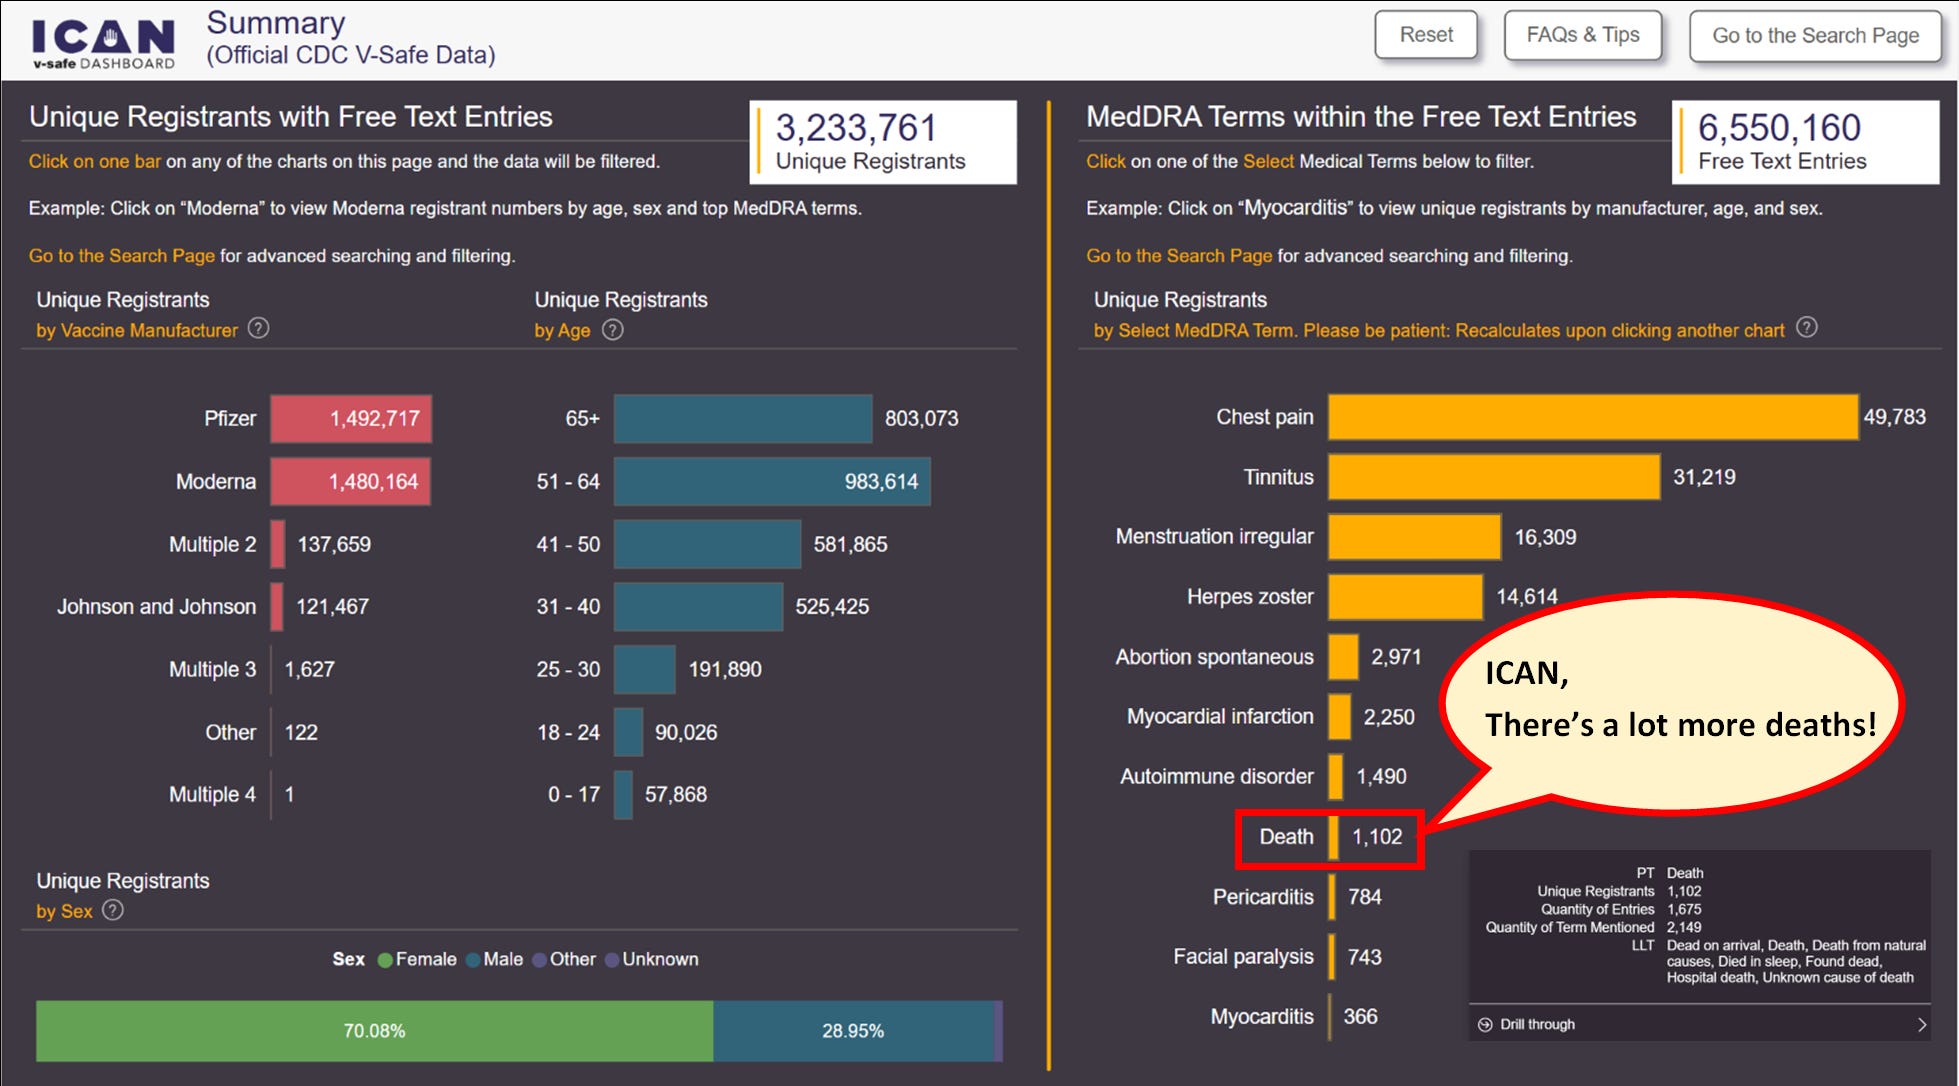The image size is (1959, 1086).
Task: Select the 0 - 17 age bar
Action: [x=623, y=794]
